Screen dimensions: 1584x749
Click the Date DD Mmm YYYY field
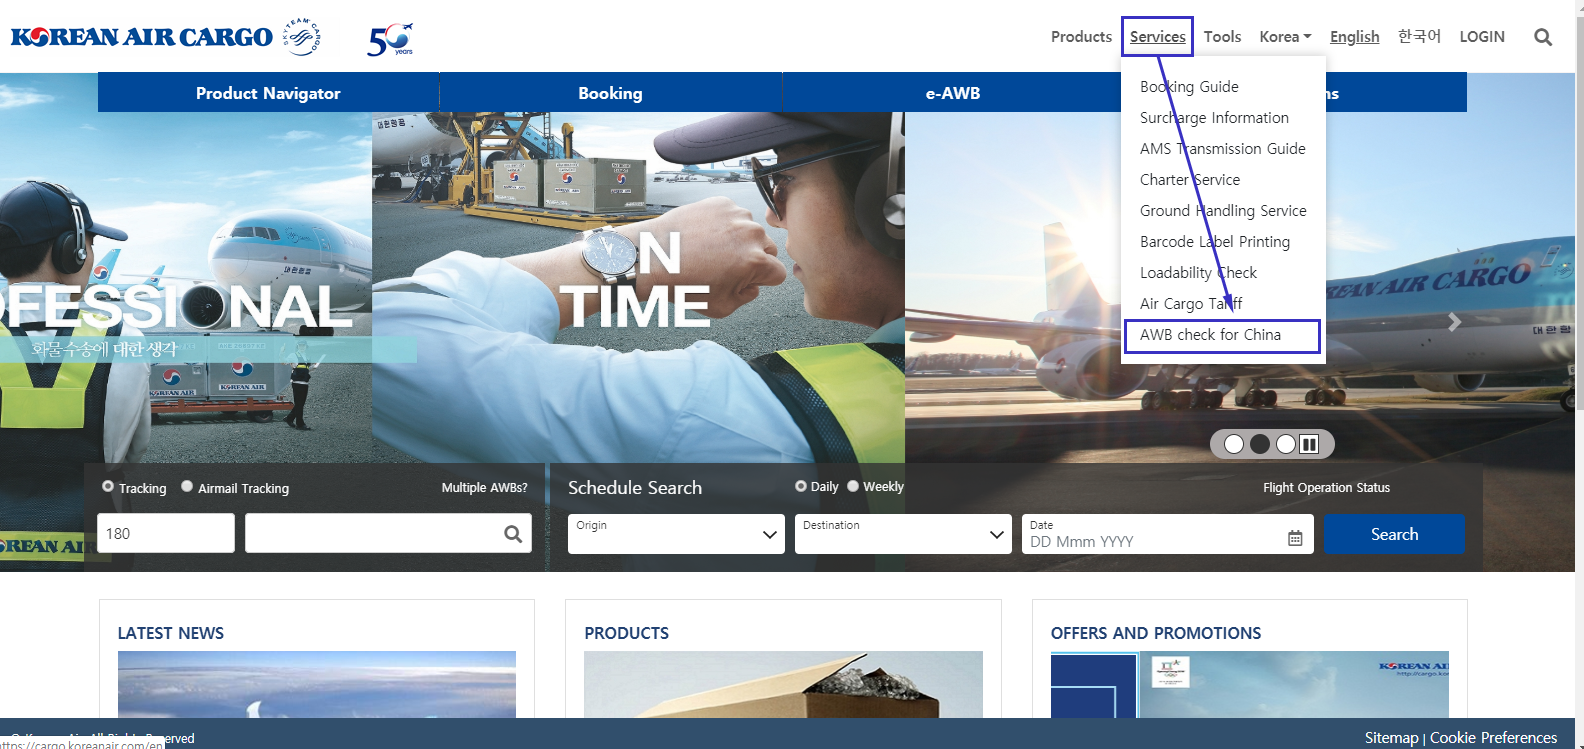(x=1167, y=534)
